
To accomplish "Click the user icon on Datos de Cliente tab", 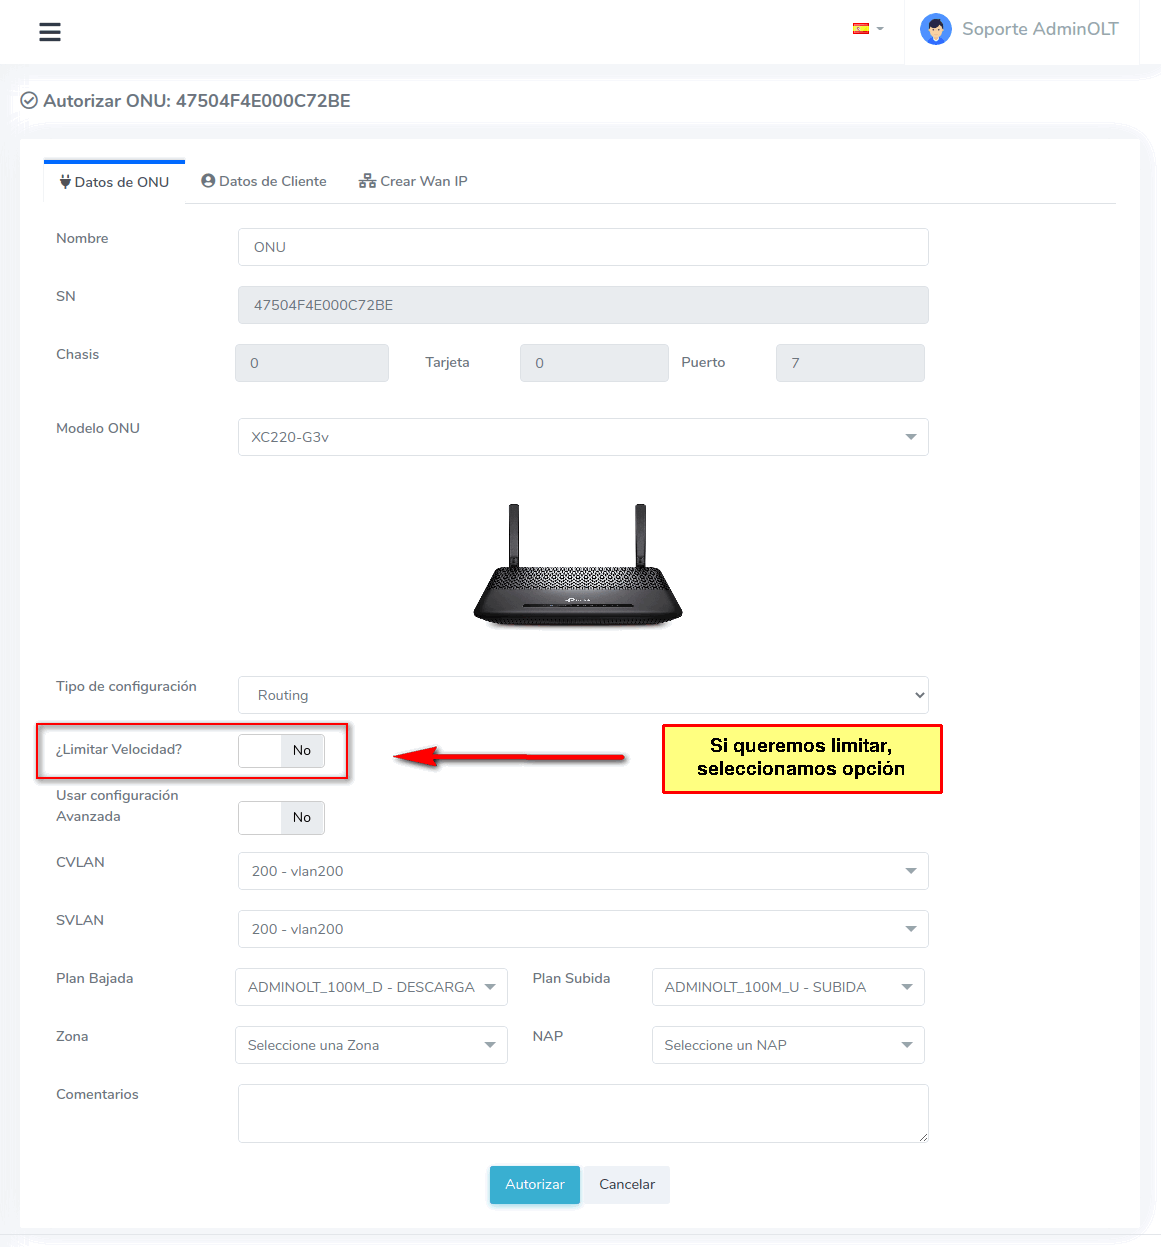I will pos(208,181).
